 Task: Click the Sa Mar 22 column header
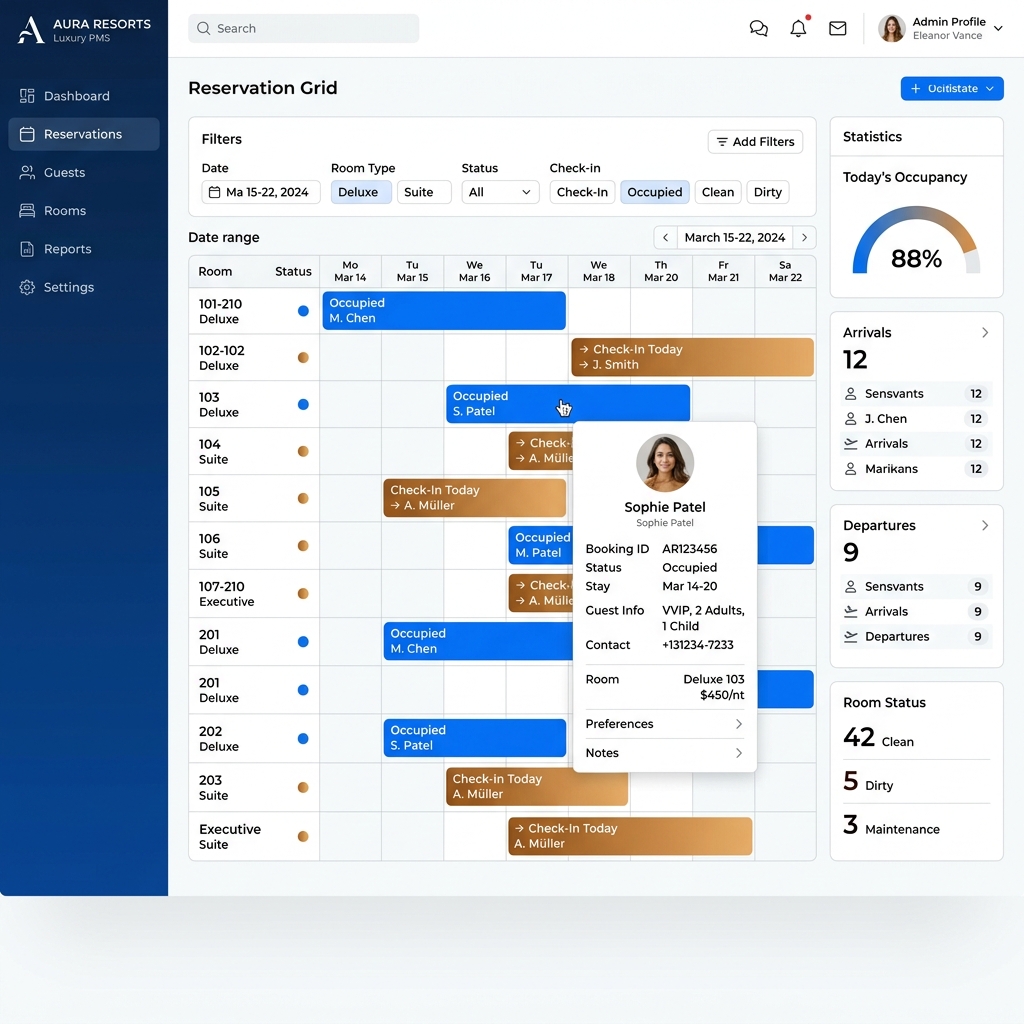coord(785,271)
